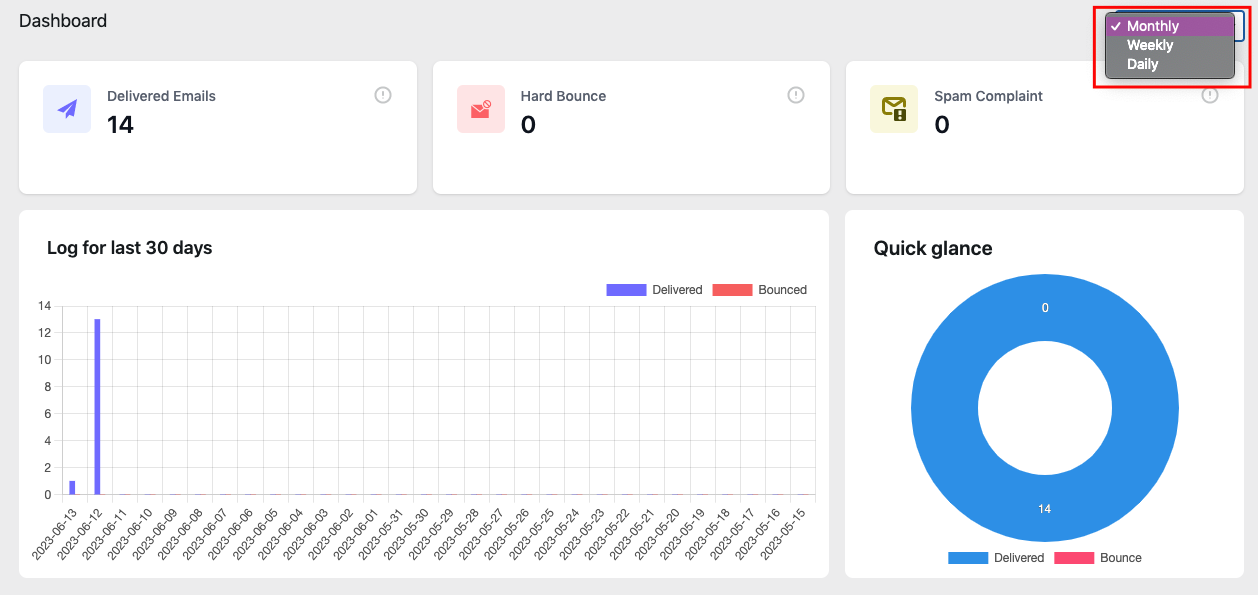Click the Dashboard page title
The height and width of the screenshot is (595, 1258).
[x=63, y=21]
